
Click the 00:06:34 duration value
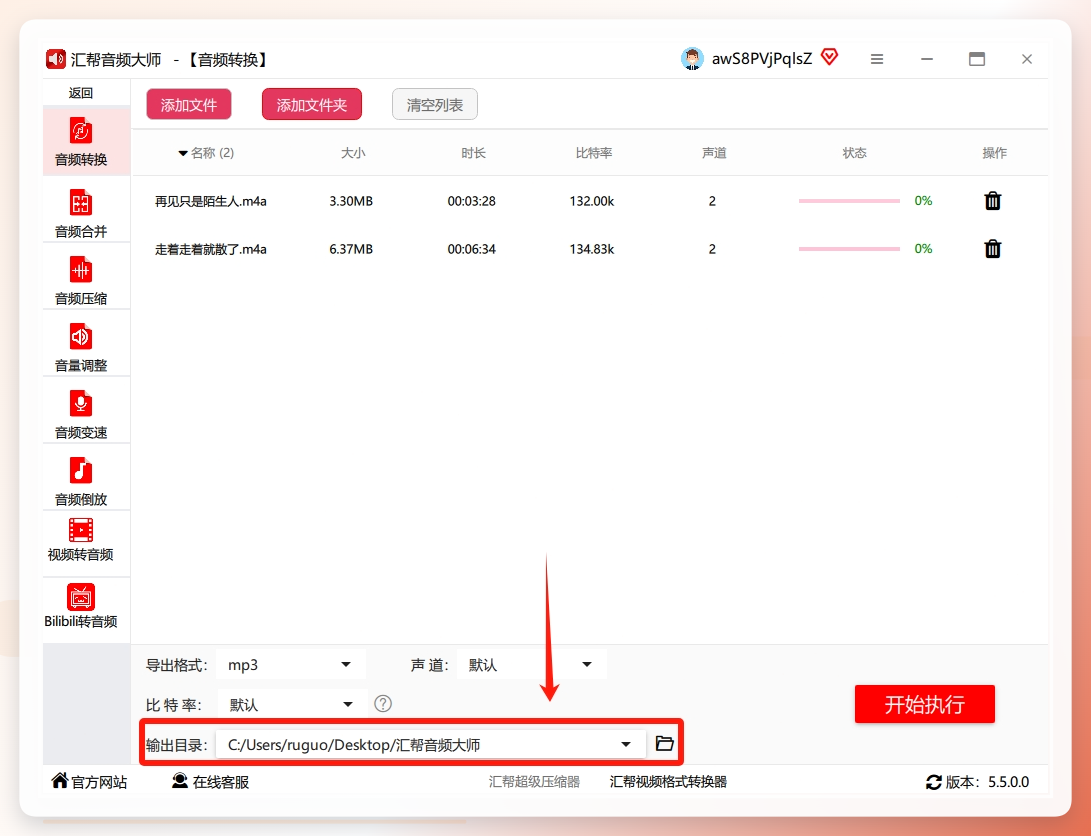click(472, 250)
